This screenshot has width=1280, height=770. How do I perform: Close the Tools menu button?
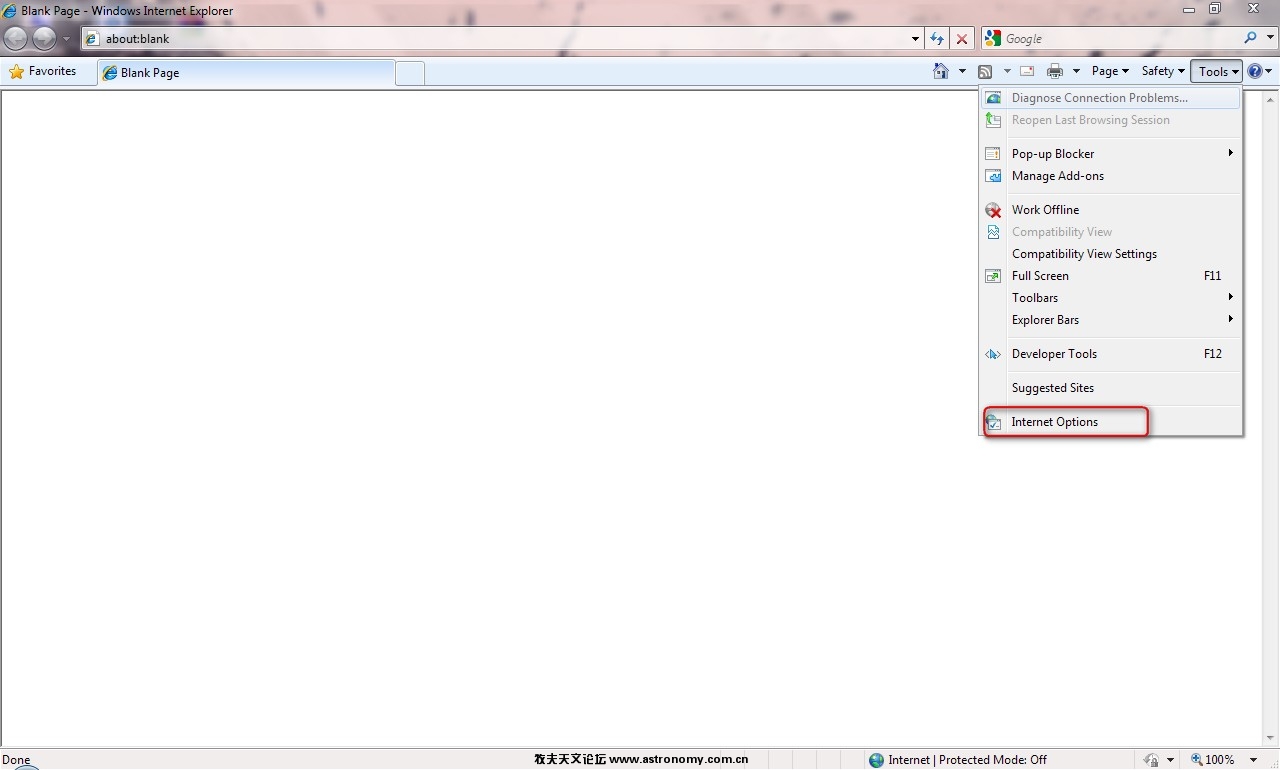(x=1216, y=71)
